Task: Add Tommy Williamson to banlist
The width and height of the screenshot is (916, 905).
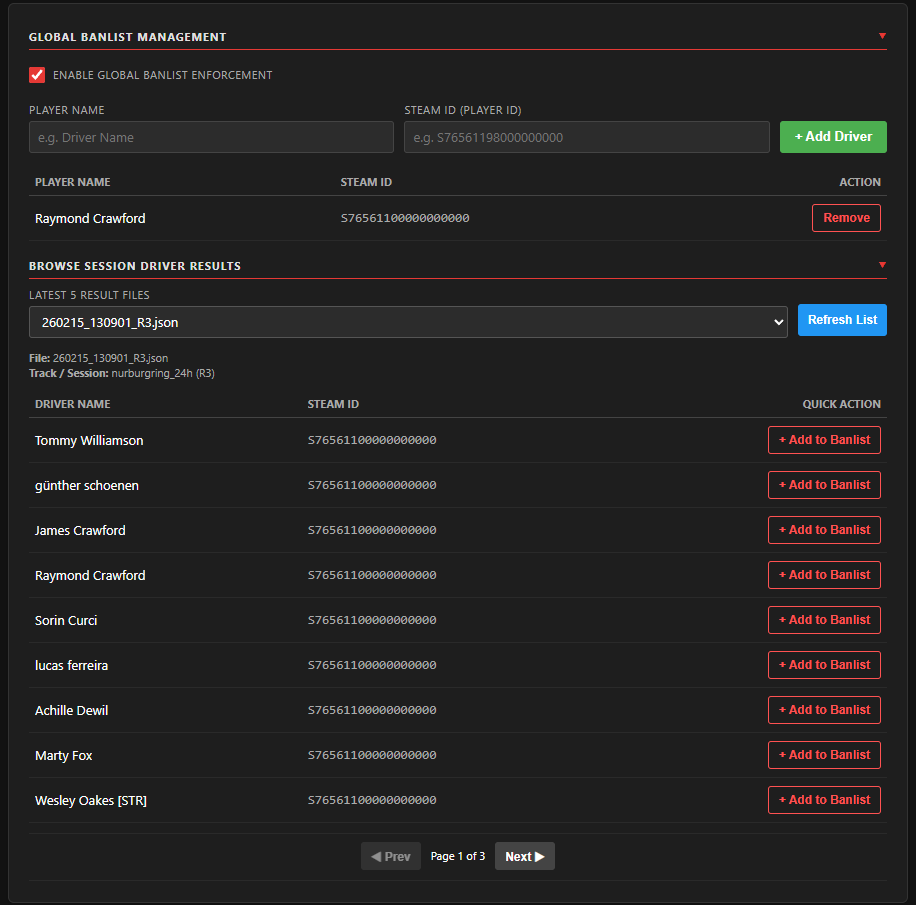Action: [x=824, y=440]
